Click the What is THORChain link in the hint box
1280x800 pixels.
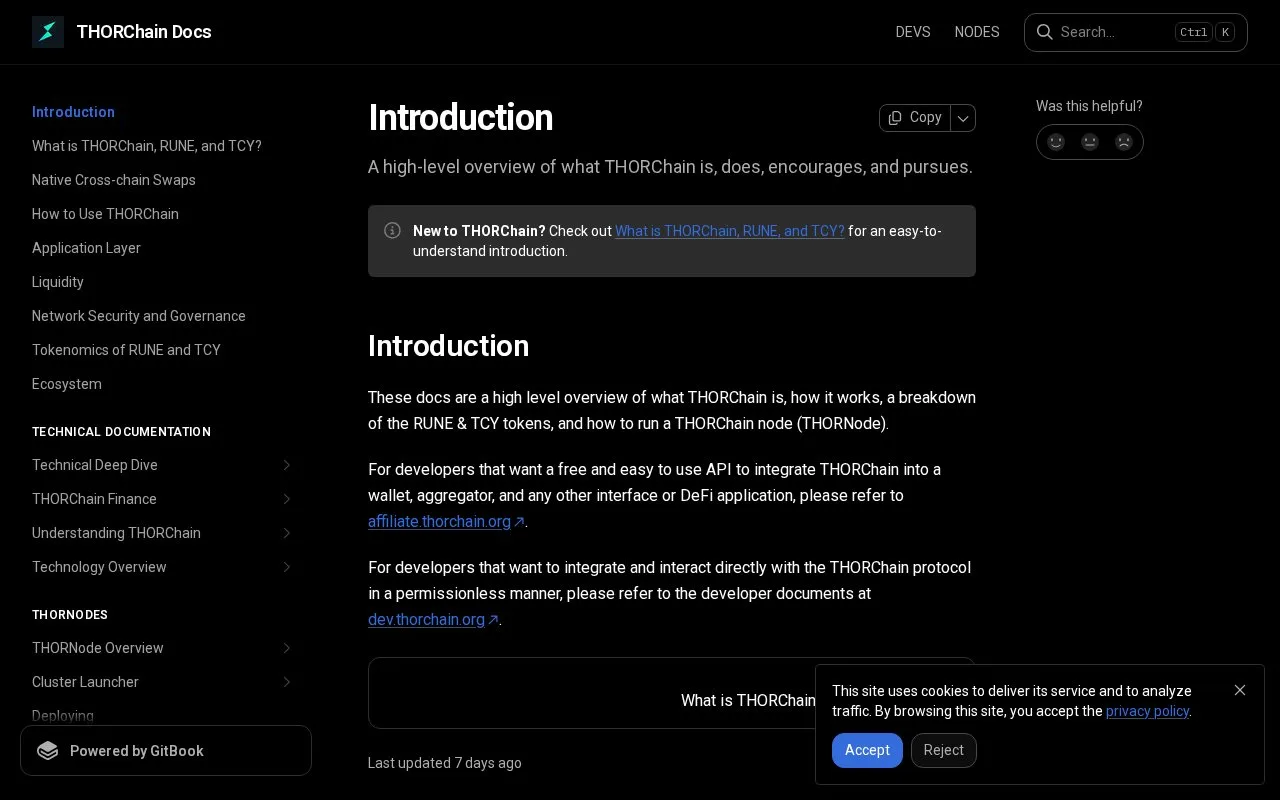[730, 231]
